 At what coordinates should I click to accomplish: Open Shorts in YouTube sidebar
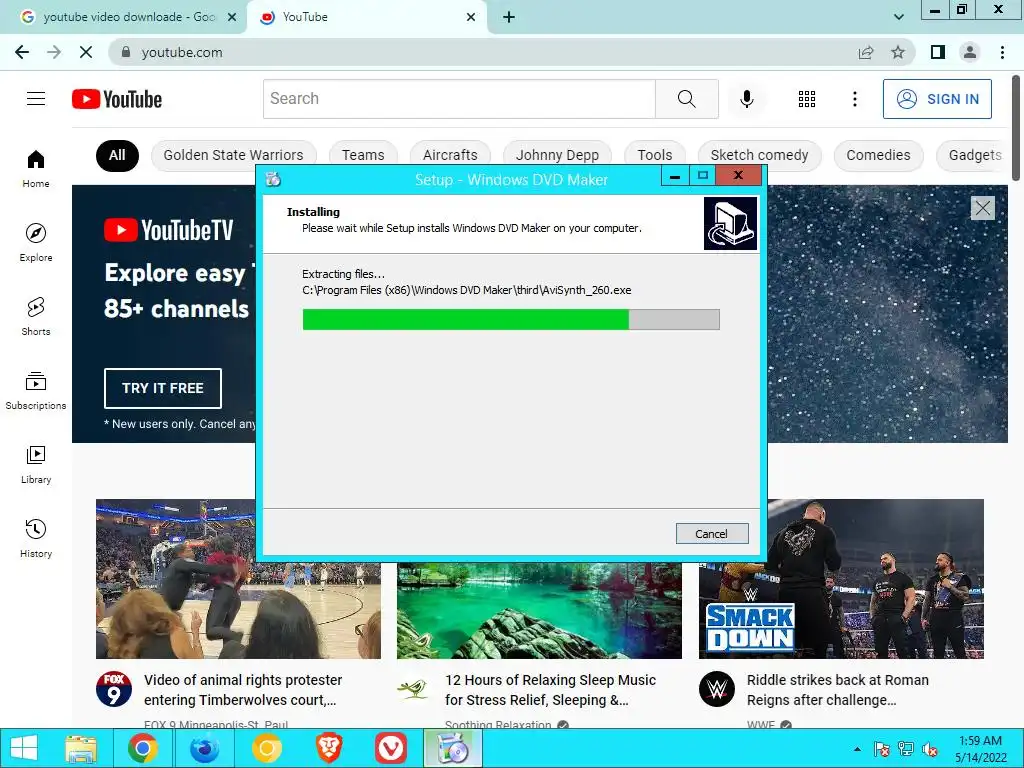coord(36,317)
